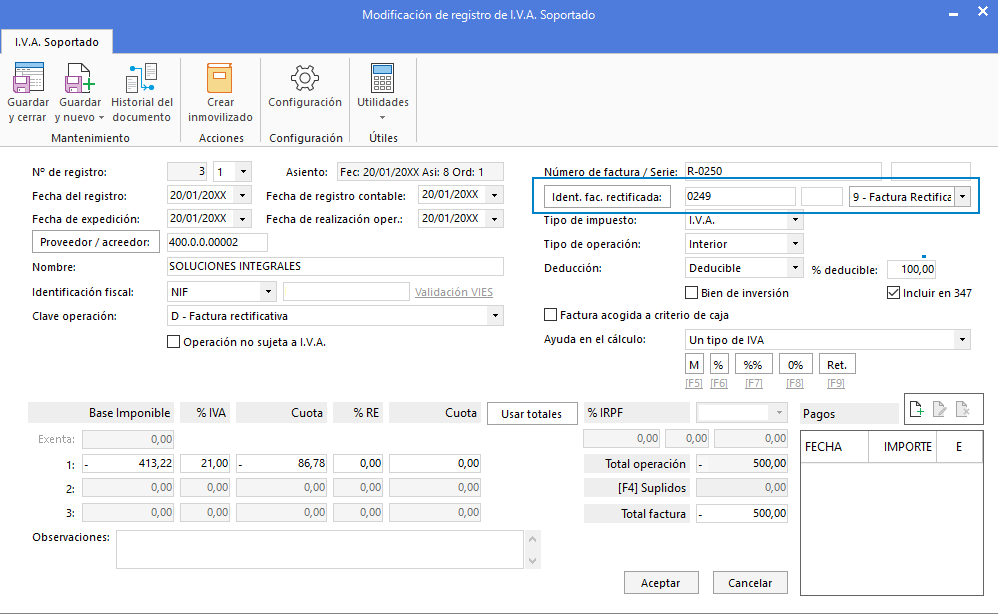Click Crear inmovilizado icon
Viewport: 998px width, 614px height.
pos(220,78)
